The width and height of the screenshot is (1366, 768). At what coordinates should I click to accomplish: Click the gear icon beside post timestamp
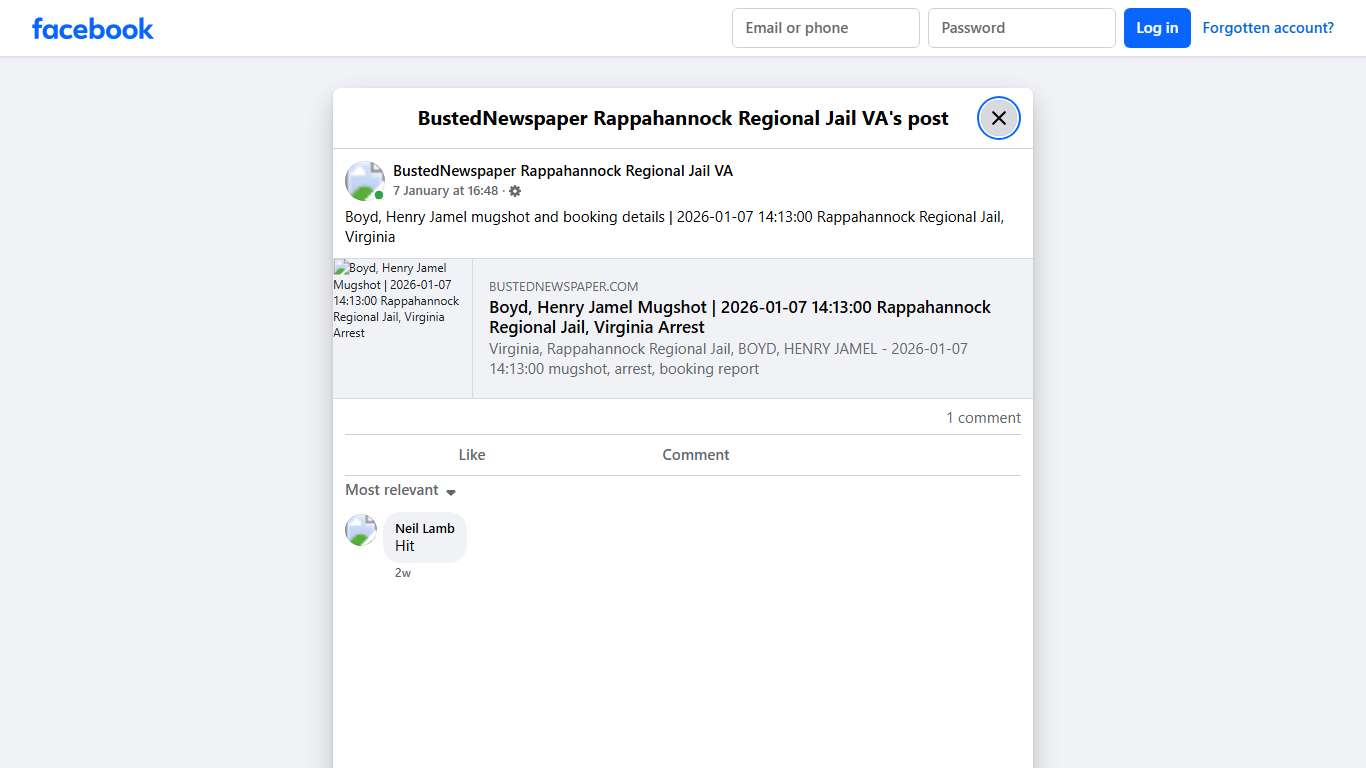coord(515,191)
